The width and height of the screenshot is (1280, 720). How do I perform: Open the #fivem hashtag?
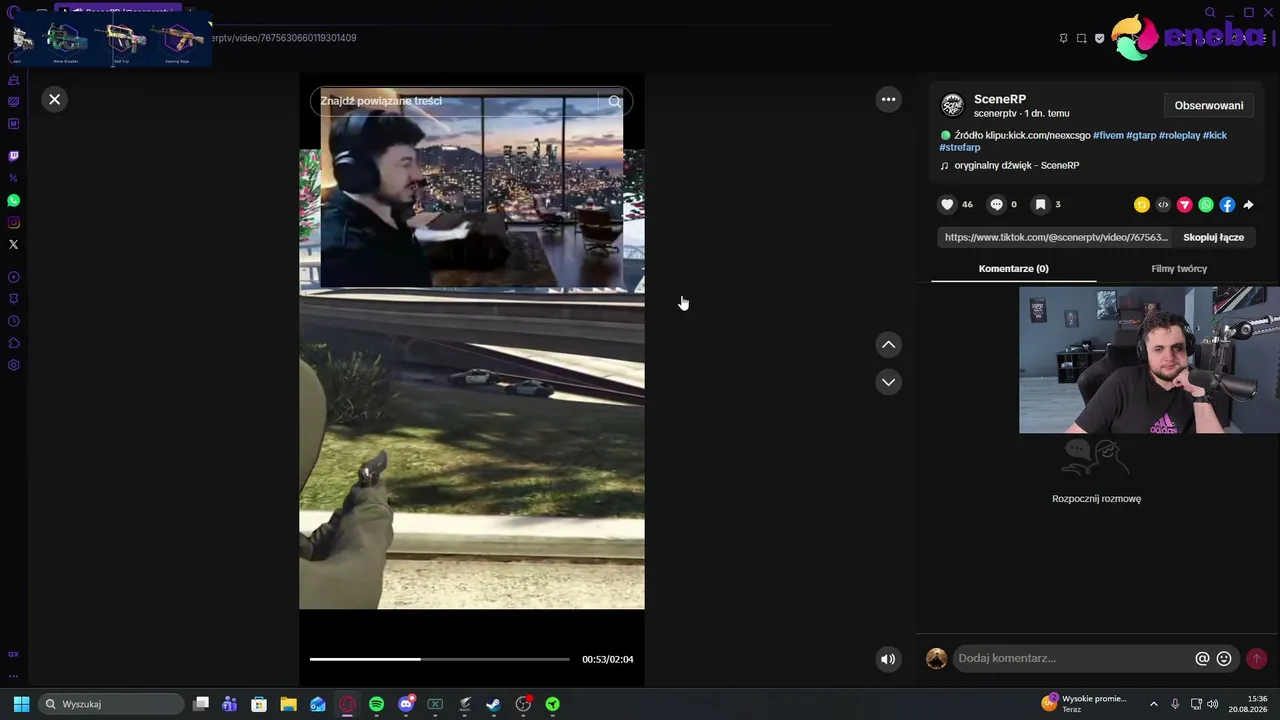[x=1108, y=135]
